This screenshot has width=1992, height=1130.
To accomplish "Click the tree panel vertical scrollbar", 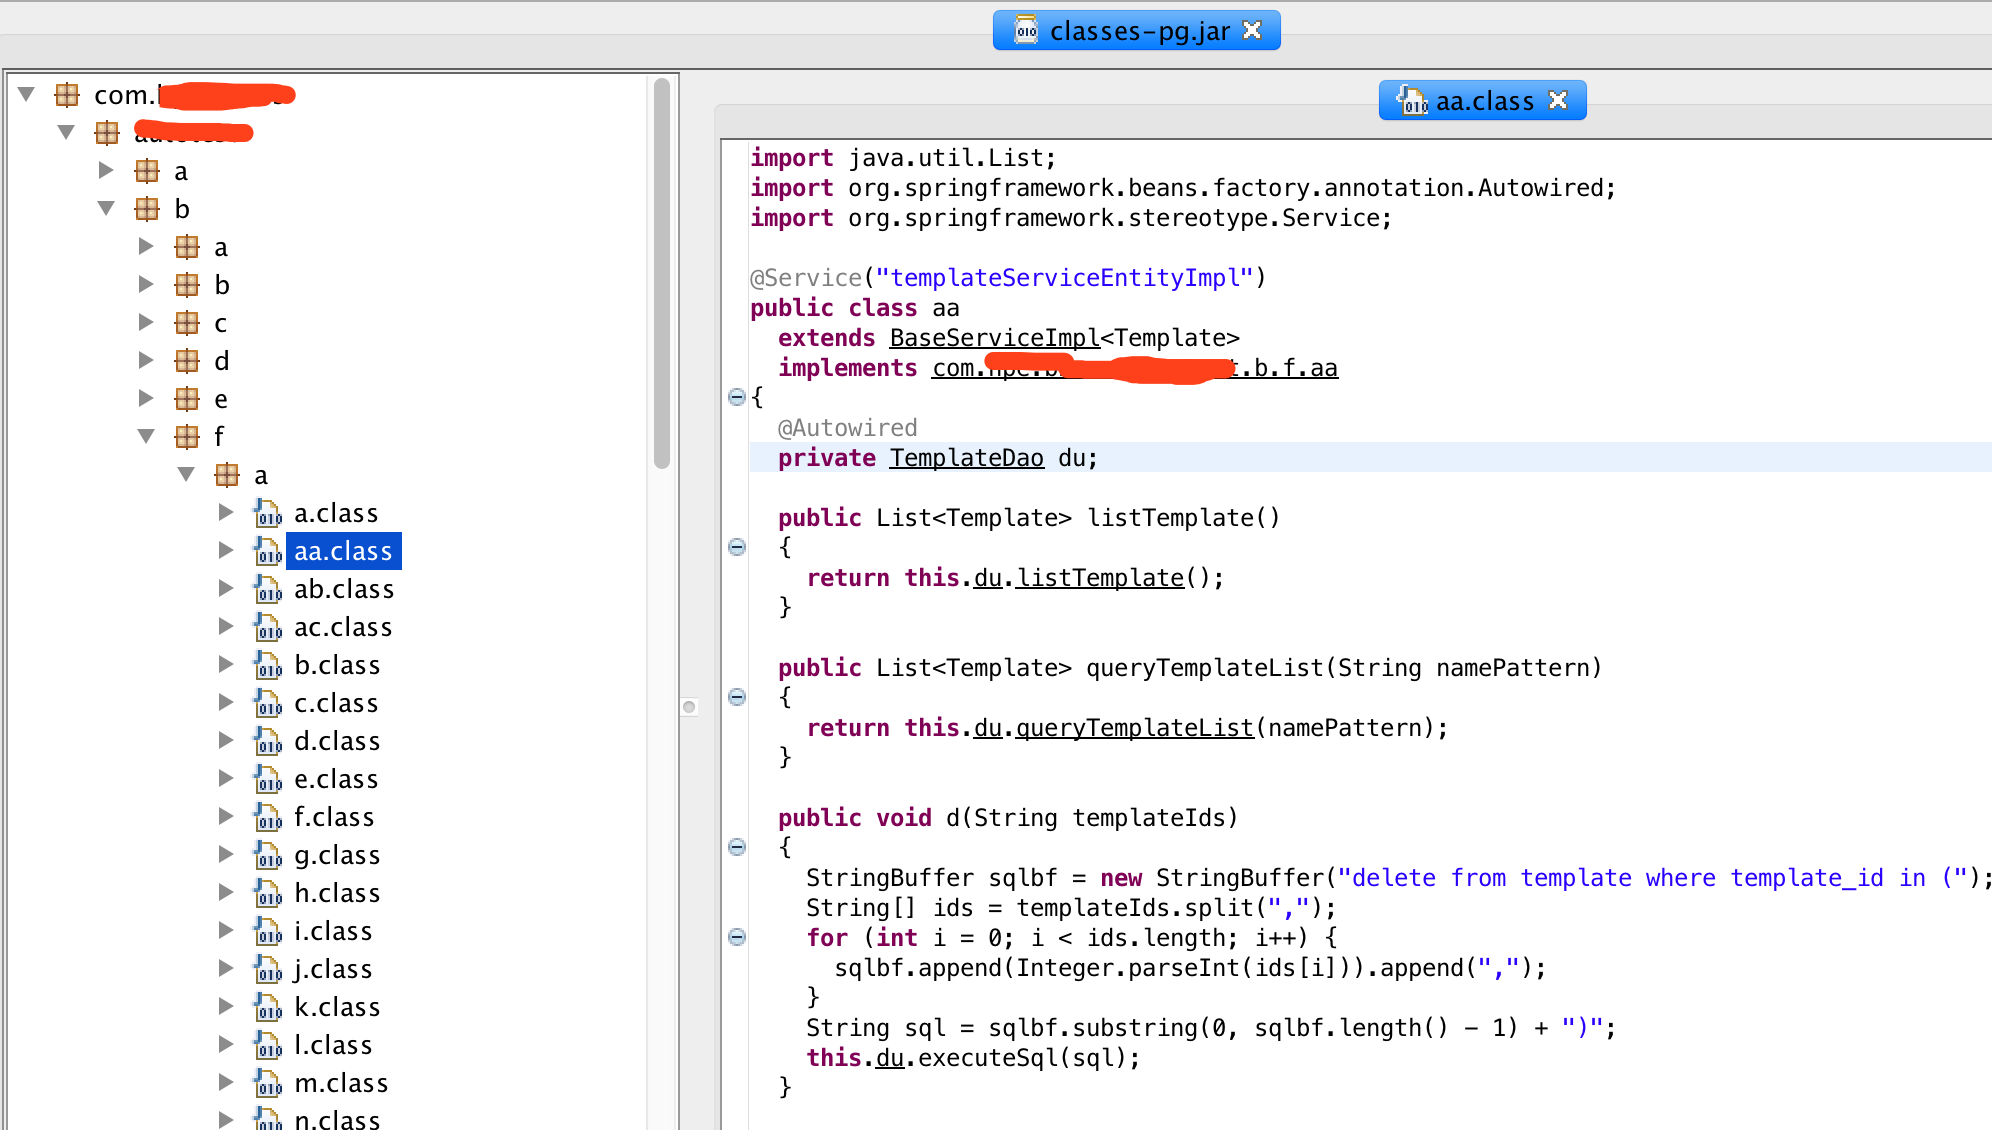I will pos(662,270).
